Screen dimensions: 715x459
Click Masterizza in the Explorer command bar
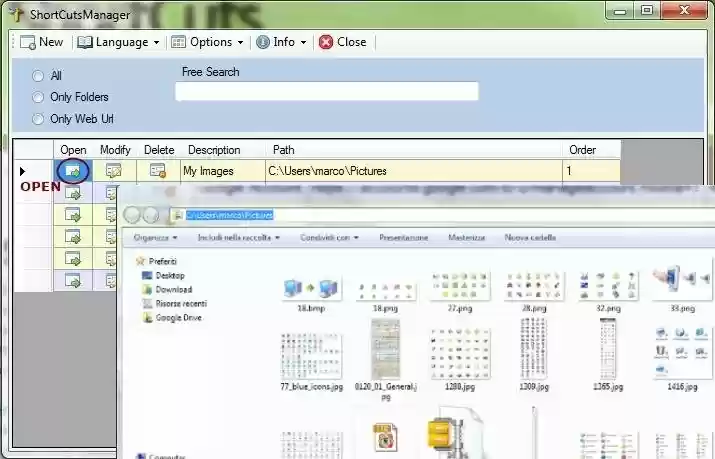[x=466, y=237]
